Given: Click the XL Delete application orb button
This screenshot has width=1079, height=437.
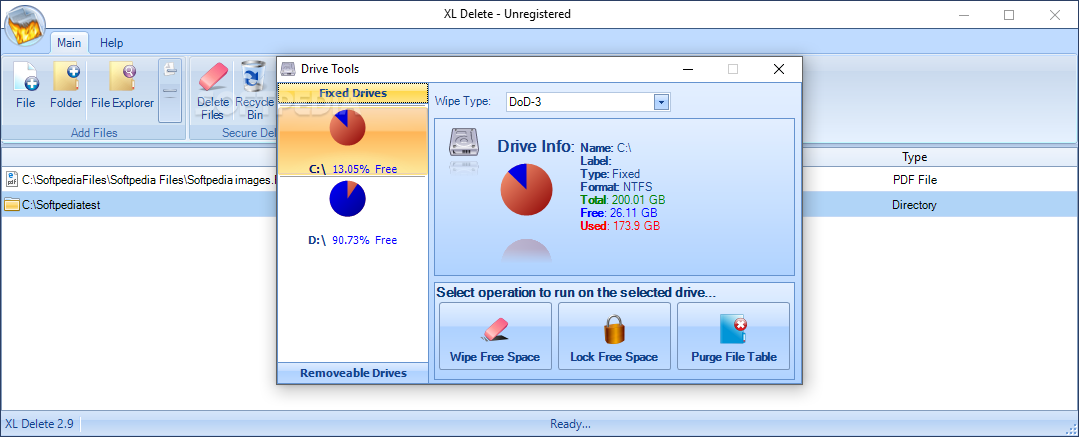Looking at the screenshot, I should [25, 28].
